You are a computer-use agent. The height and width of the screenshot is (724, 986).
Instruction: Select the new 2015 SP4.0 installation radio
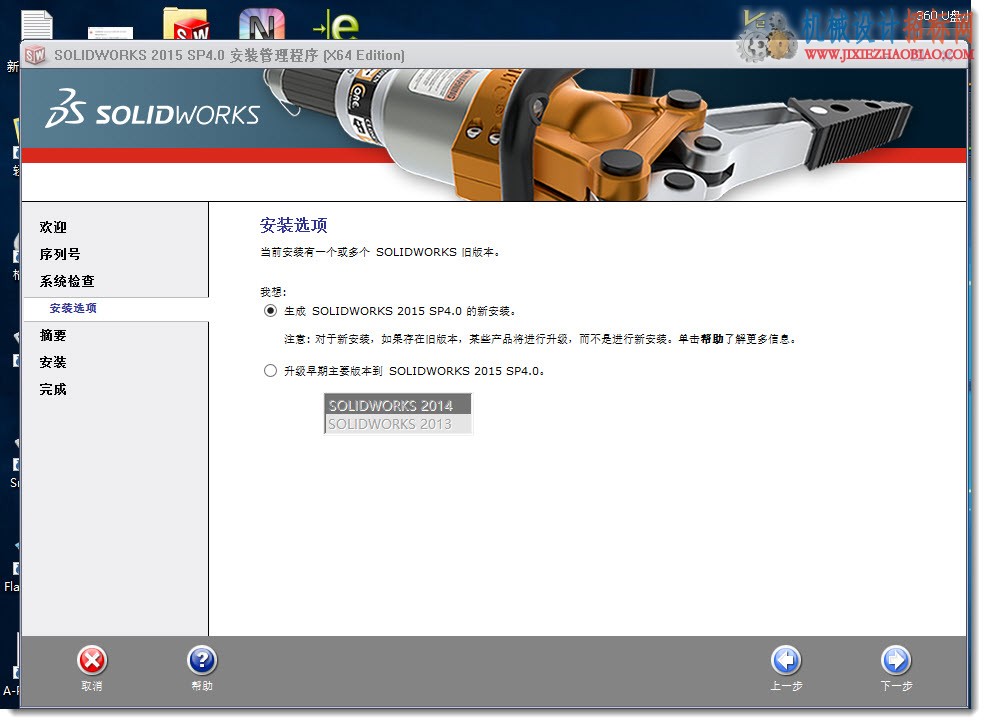[x=270, y=311]
